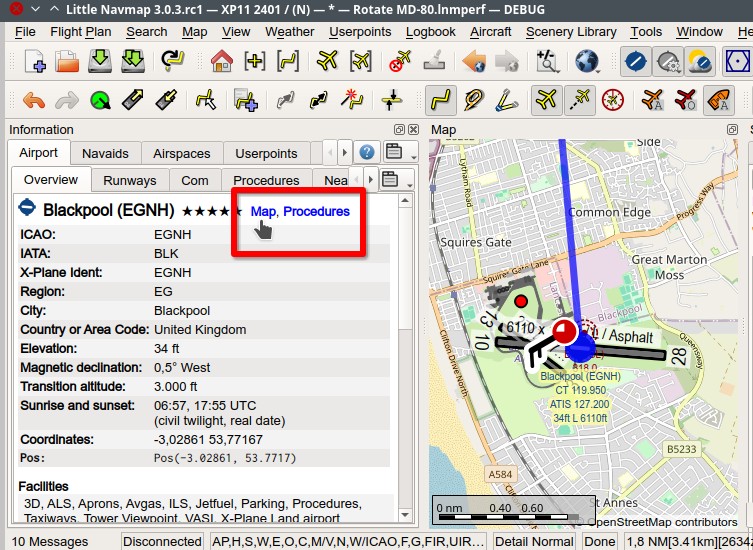
Task: Open the Flight Plan menu
Action: tap(80, 32)
